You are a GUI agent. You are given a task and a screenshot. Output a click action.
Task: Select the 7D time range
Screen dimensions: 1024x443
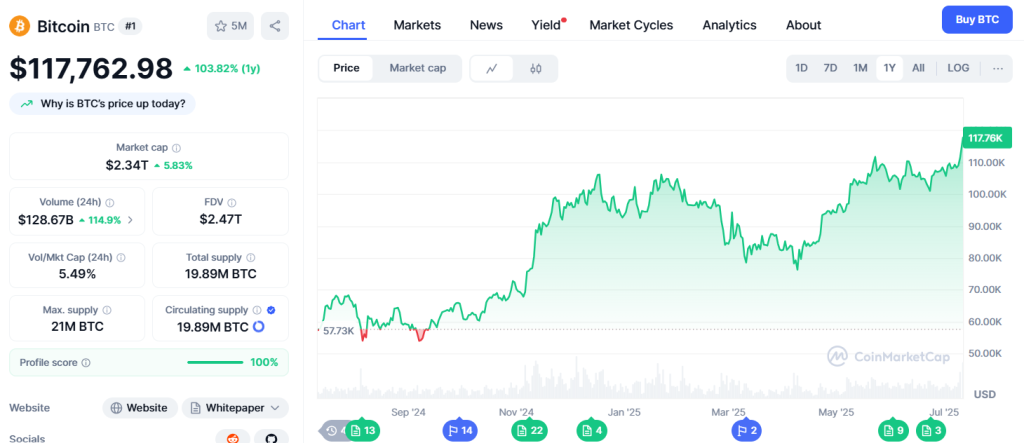[830, 68]
